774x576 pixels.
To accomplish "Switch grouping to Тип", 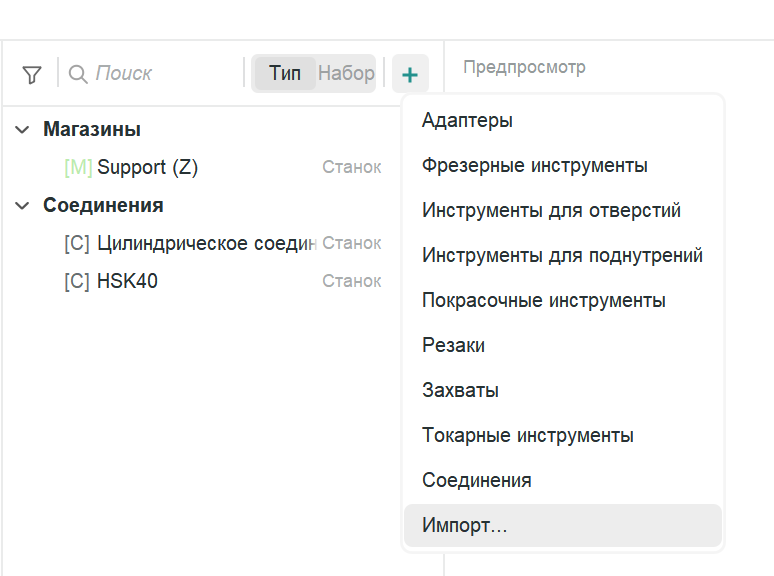I will [x=285, y=73].
